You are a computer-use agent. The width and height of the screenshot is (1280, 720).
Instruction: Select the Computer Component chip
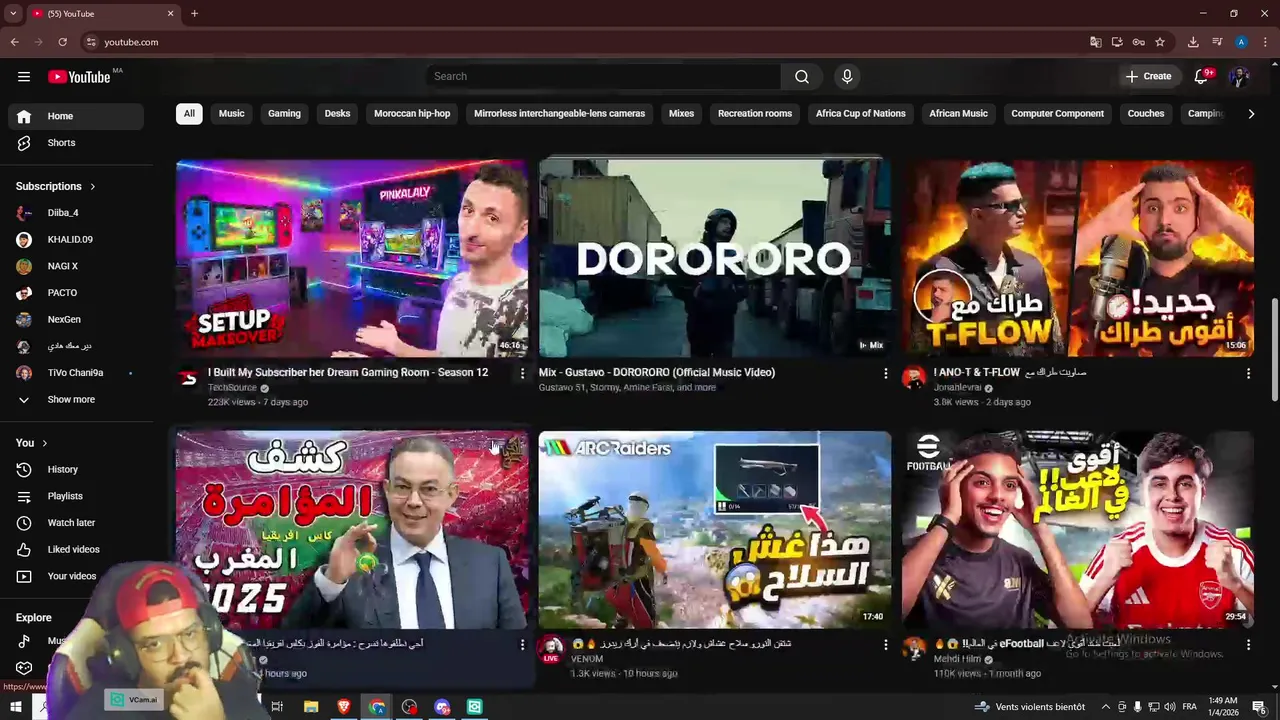click(1057, 113)
